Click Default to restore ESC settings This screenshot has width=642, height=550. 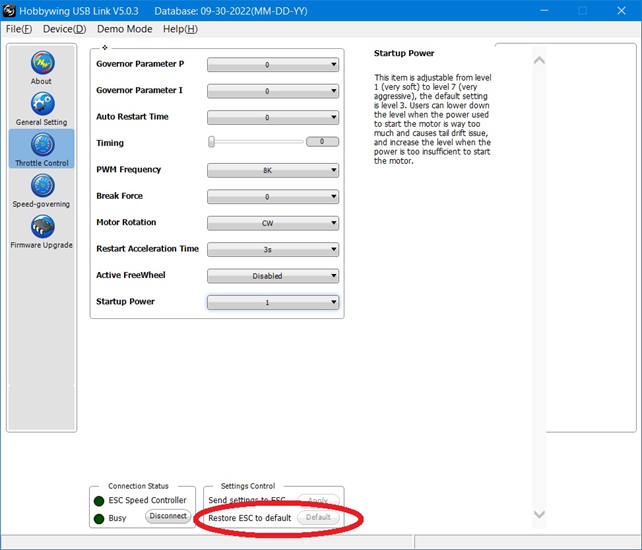[x=318, y=518]
